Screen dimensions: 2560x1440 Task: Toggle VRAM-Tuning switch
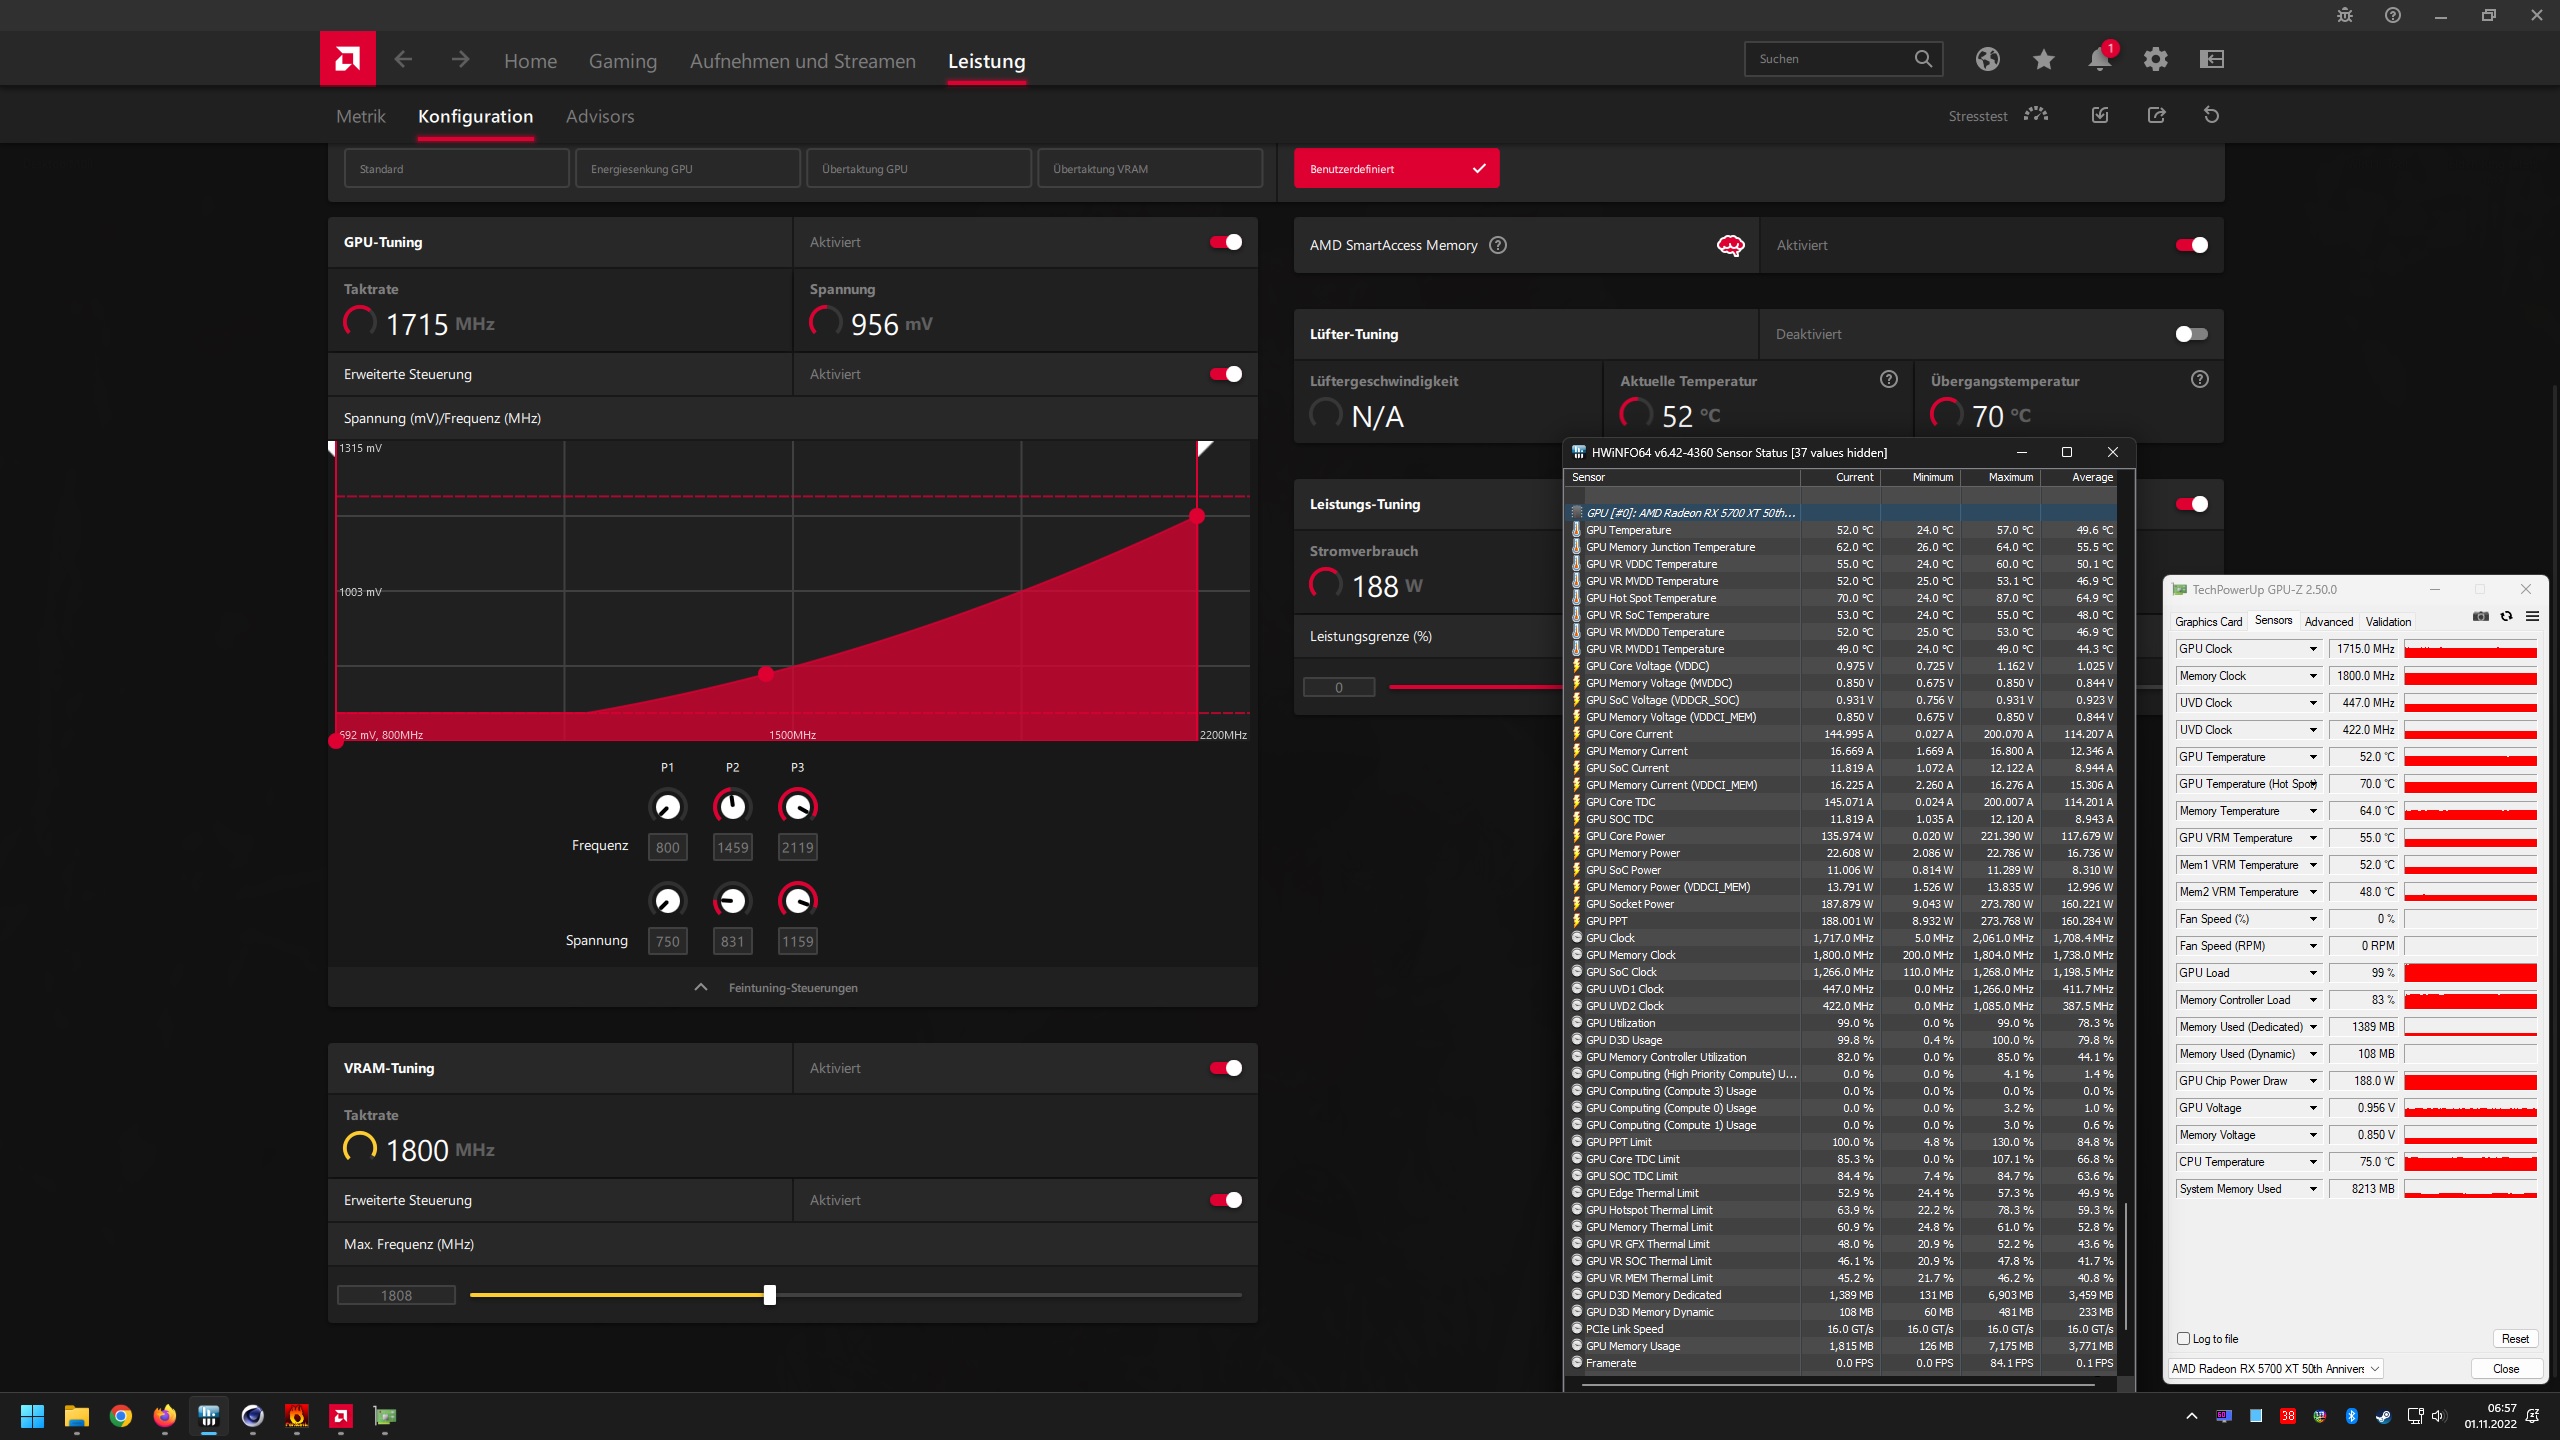pos(1226,1068)
